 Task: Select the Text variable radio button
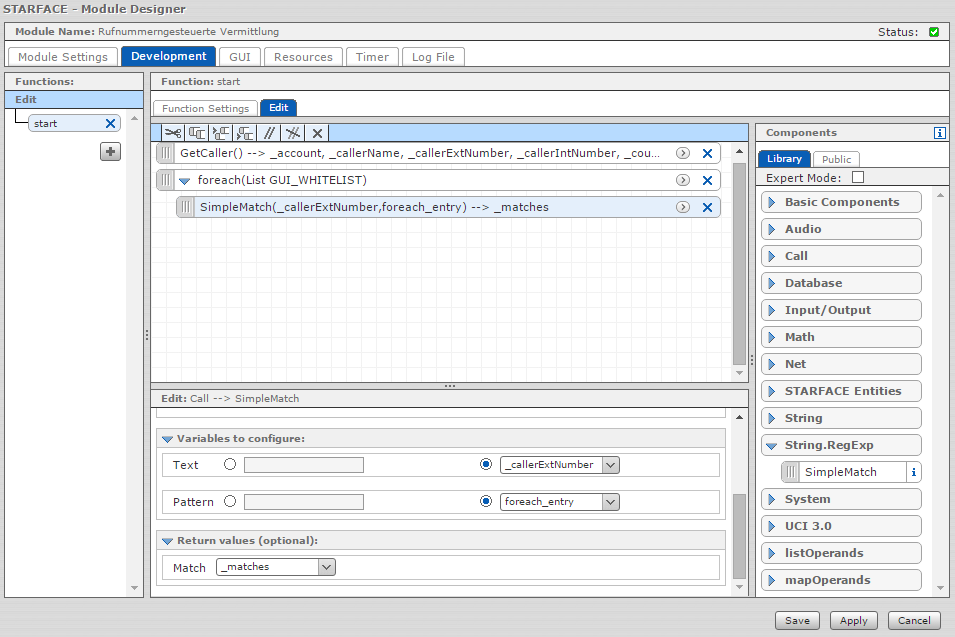485,464
